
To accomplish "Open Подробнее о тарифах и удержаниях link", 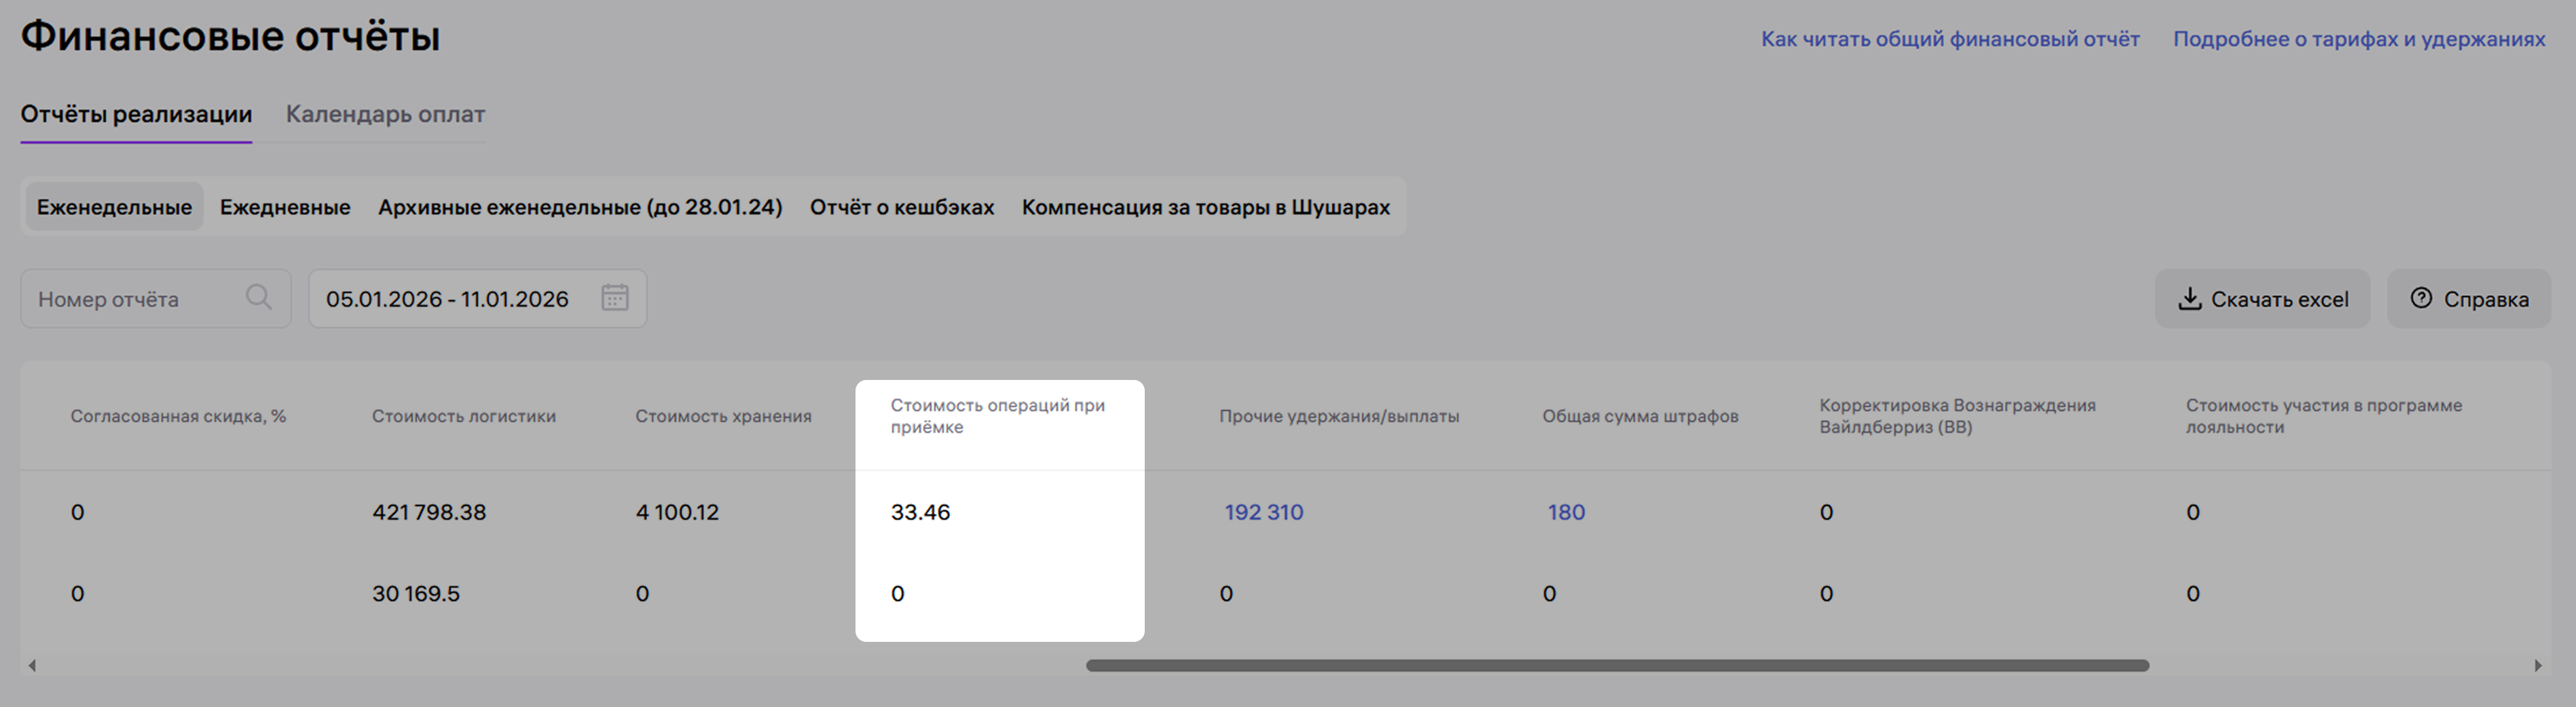I will [x=2358, y=39].
